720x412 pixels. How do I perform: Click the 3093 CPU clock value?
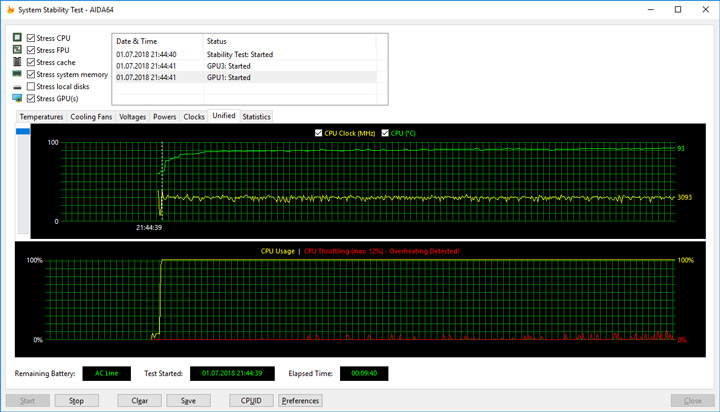(684, 197)
